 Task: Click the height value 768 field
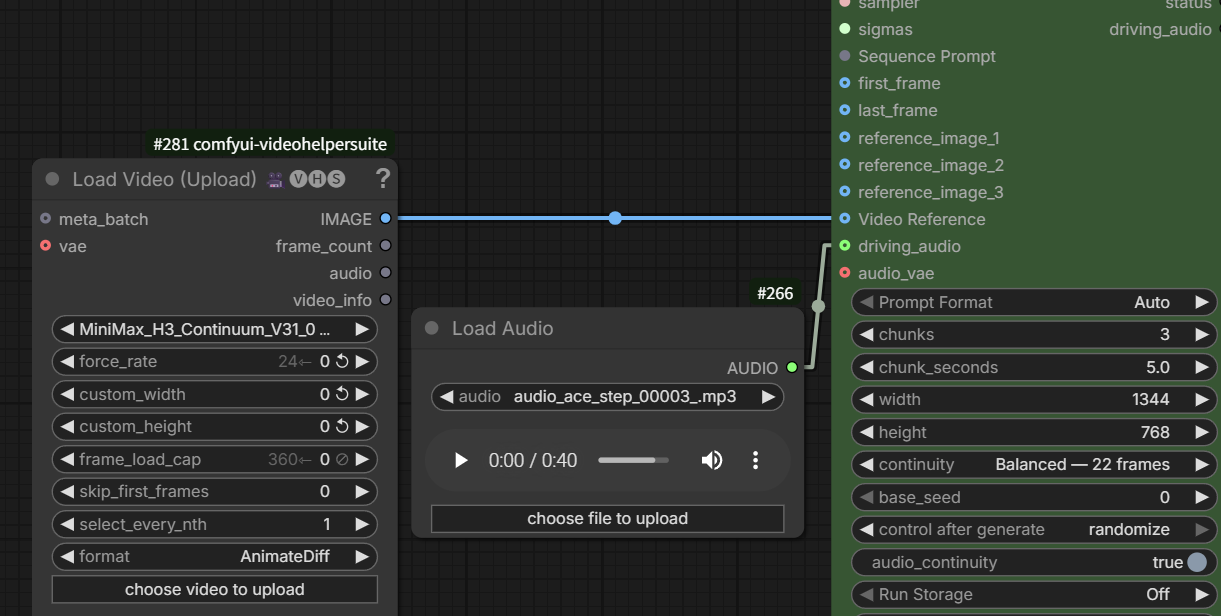(1155, 432)
